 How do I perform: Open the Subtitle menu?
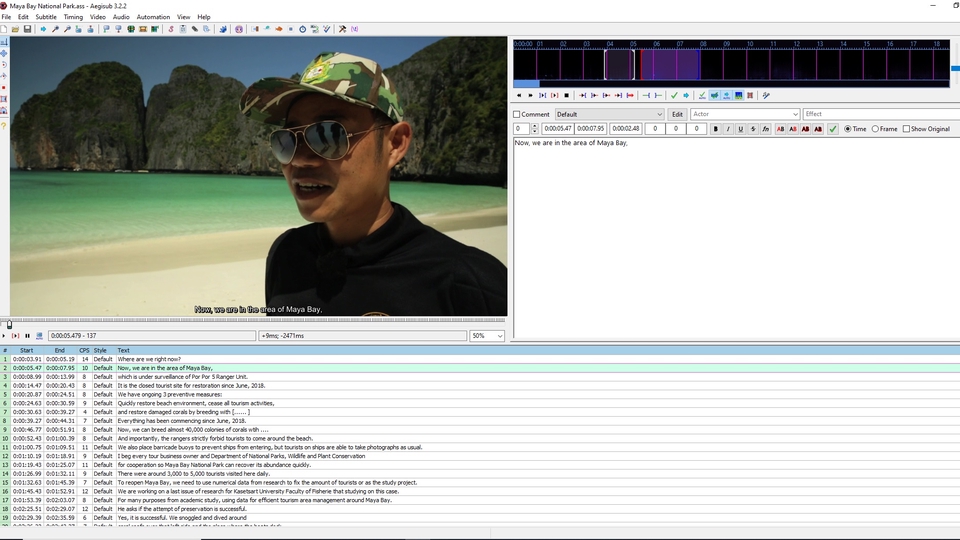coord(46,17)
